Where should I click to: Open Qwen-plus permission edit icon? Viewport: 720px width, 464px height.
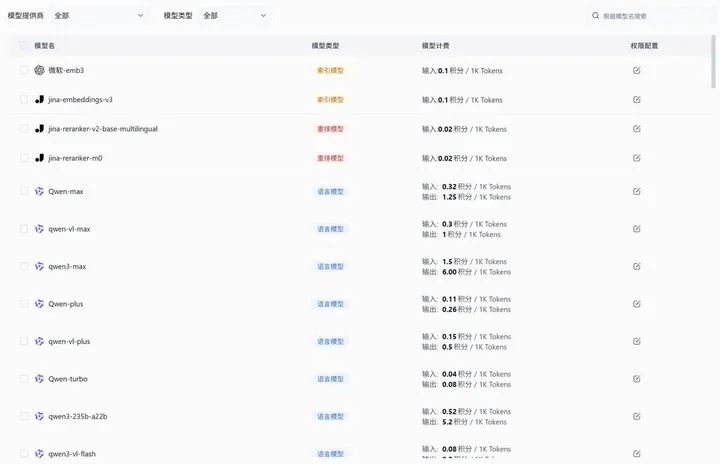tap(636, 304)
